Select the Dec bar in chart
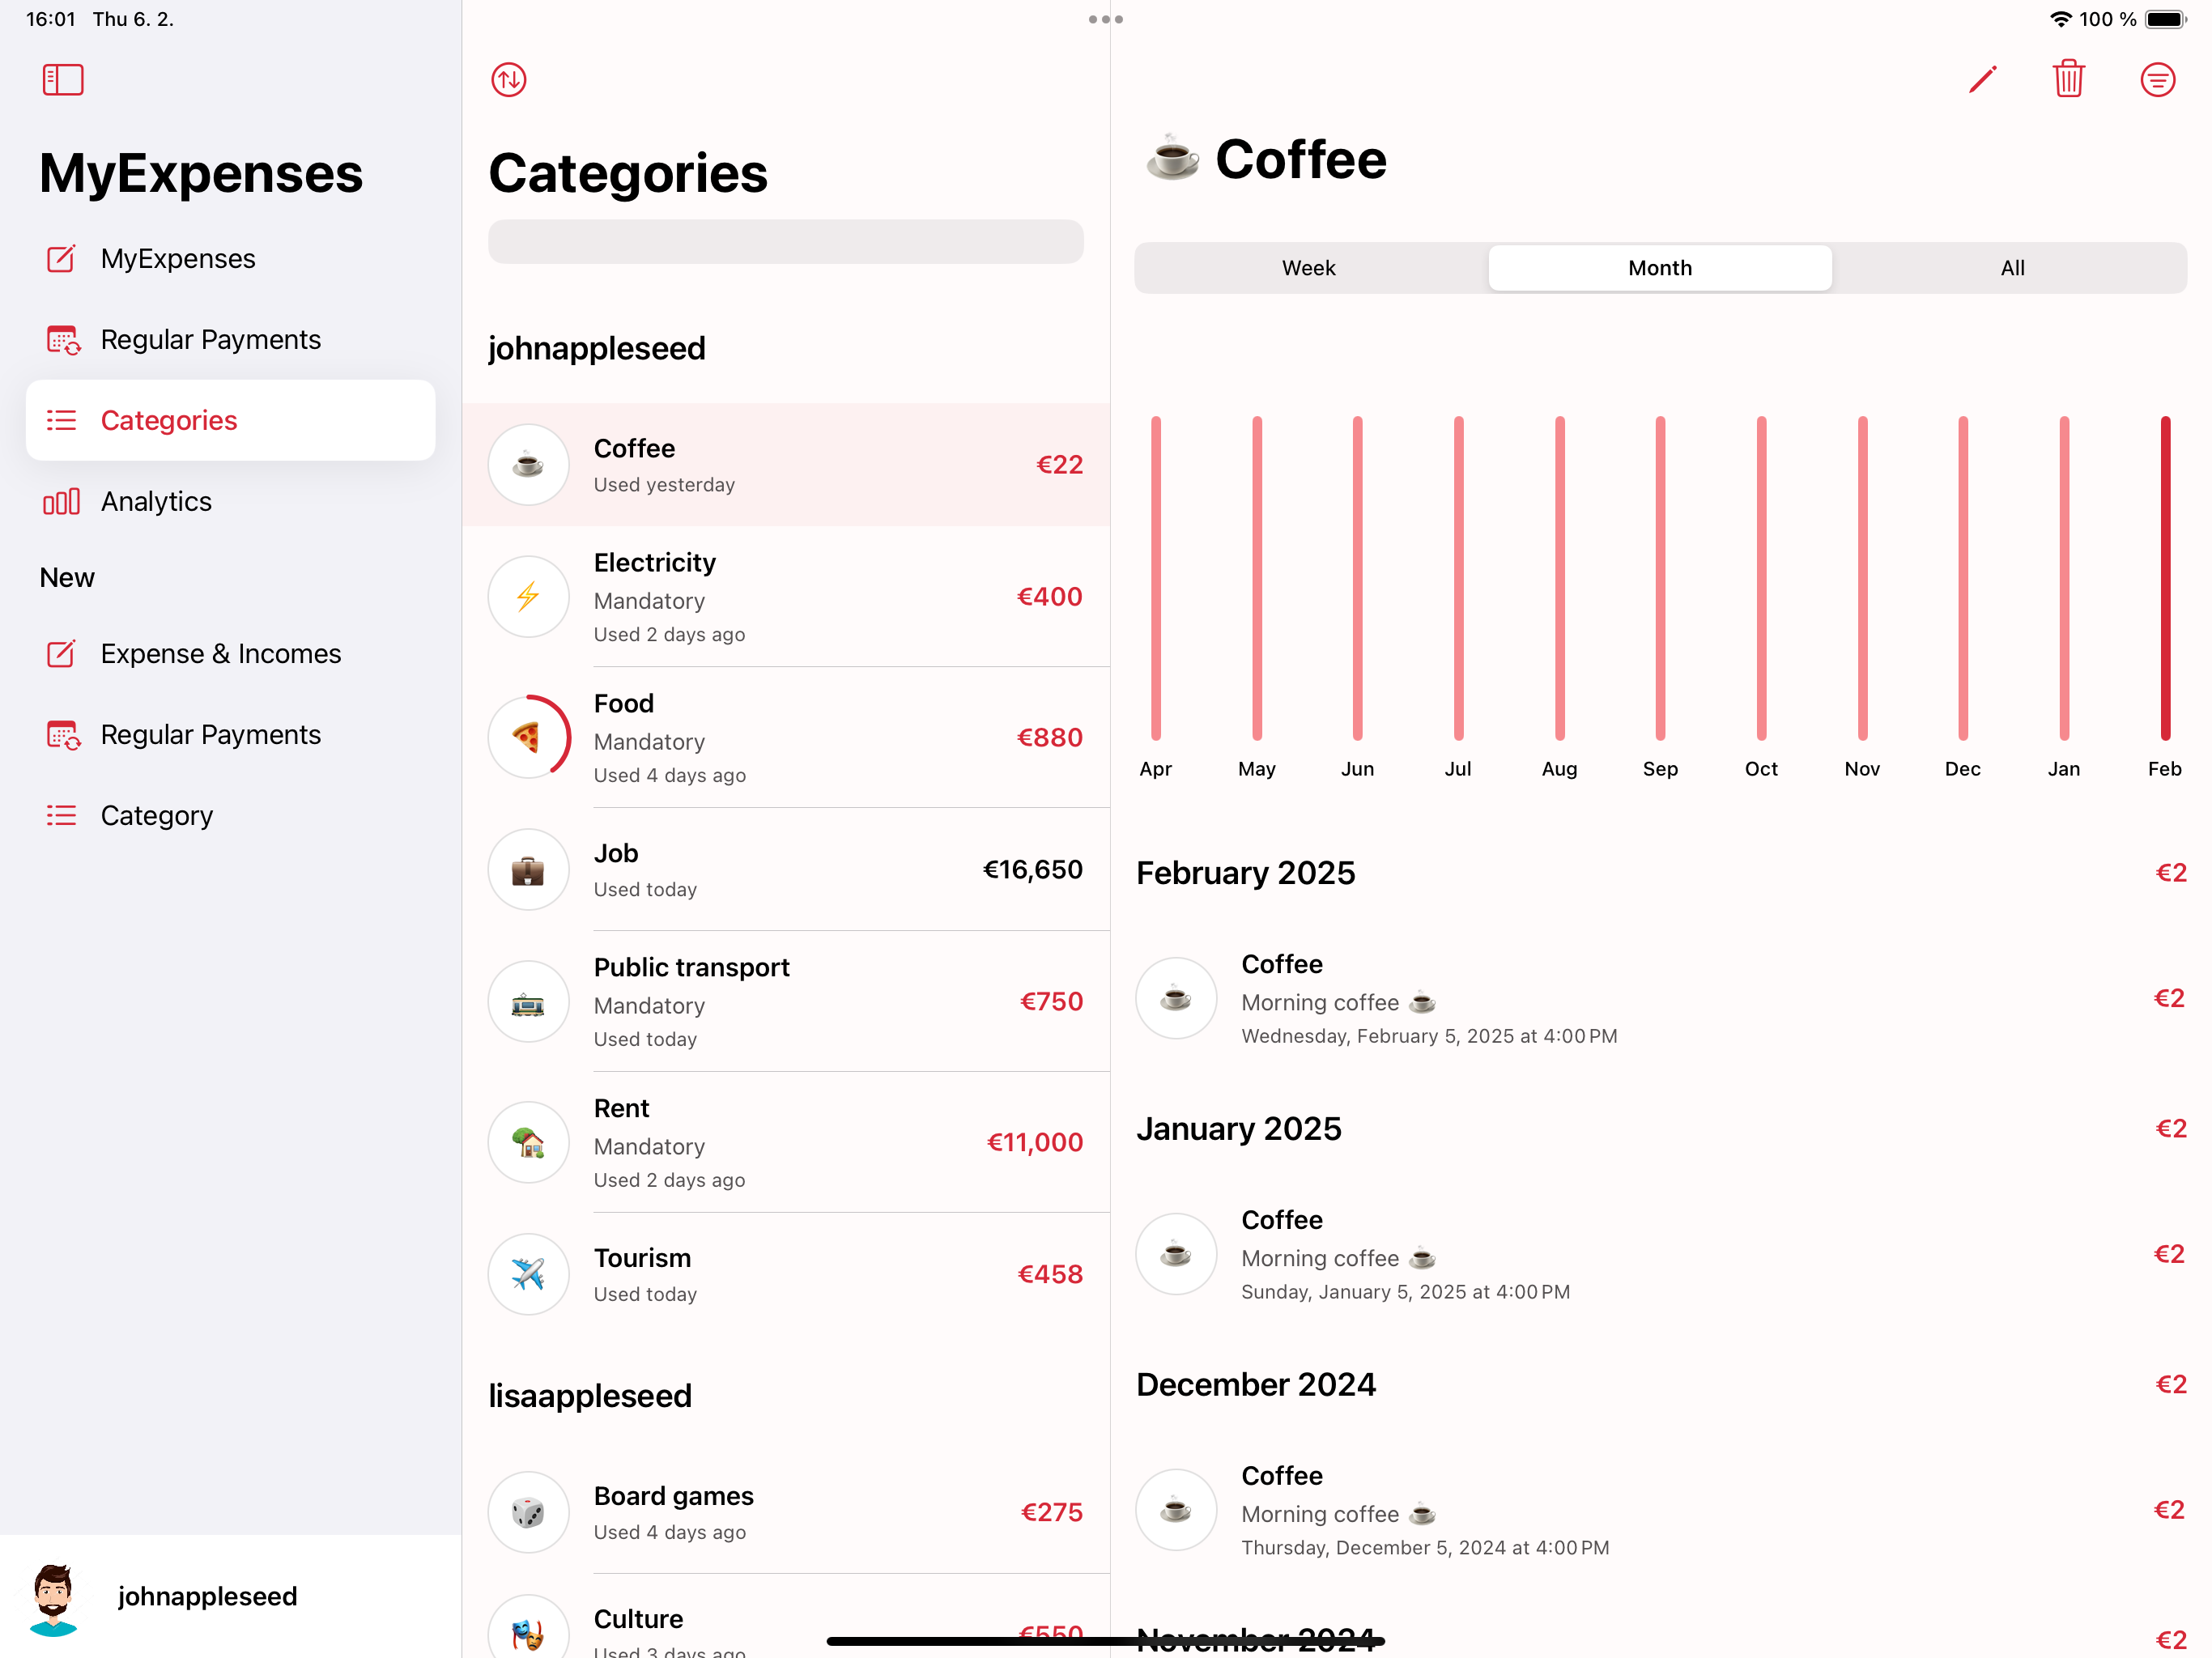This screenshot has height=1658, width=2212. (1963, 578)
